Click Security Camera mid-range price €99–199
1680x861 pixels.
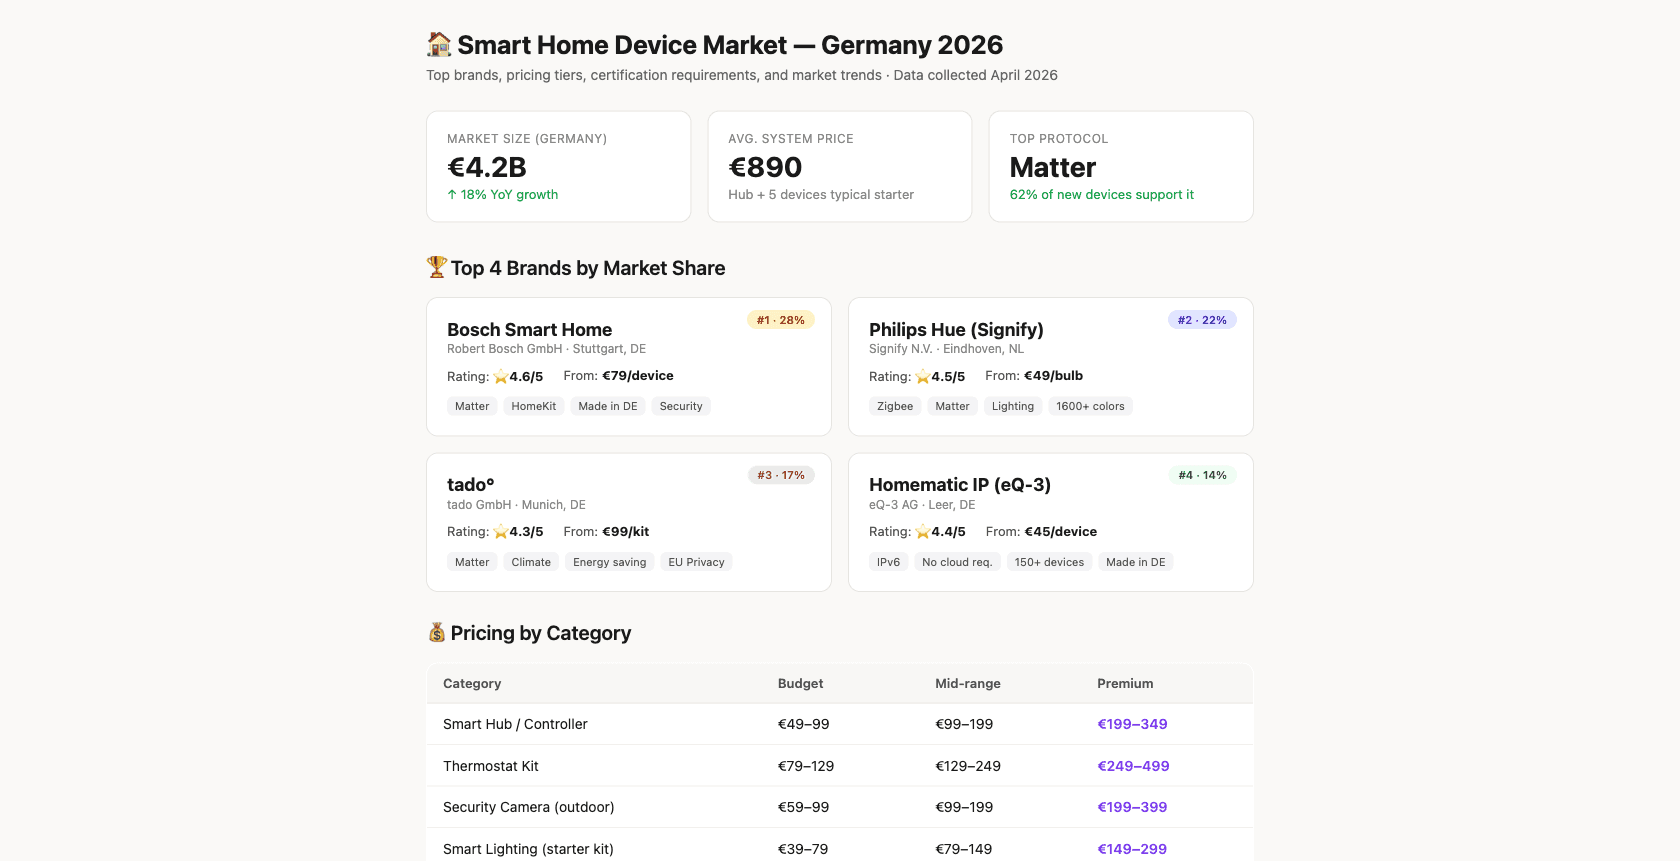964,807
